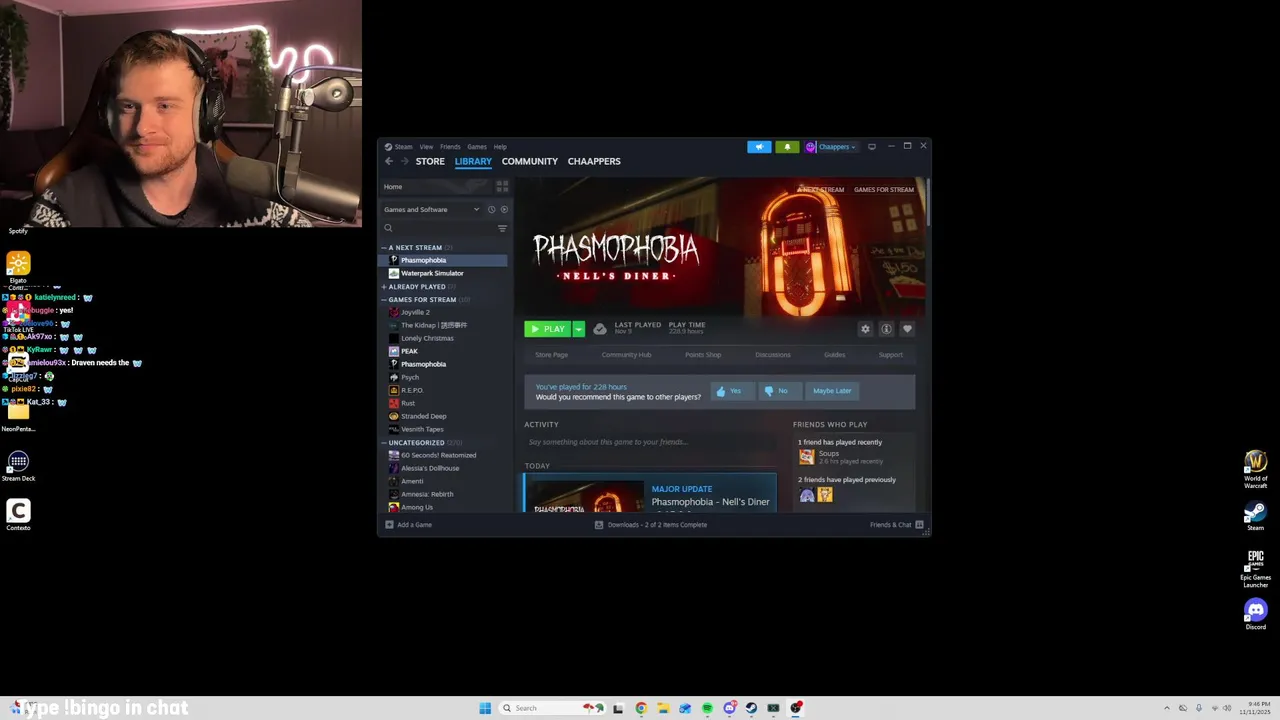Viewport: 1280px width, 720px height.
Task: Open Phasmophobia game settings gear icon
Action: click(x=865, y=329)
